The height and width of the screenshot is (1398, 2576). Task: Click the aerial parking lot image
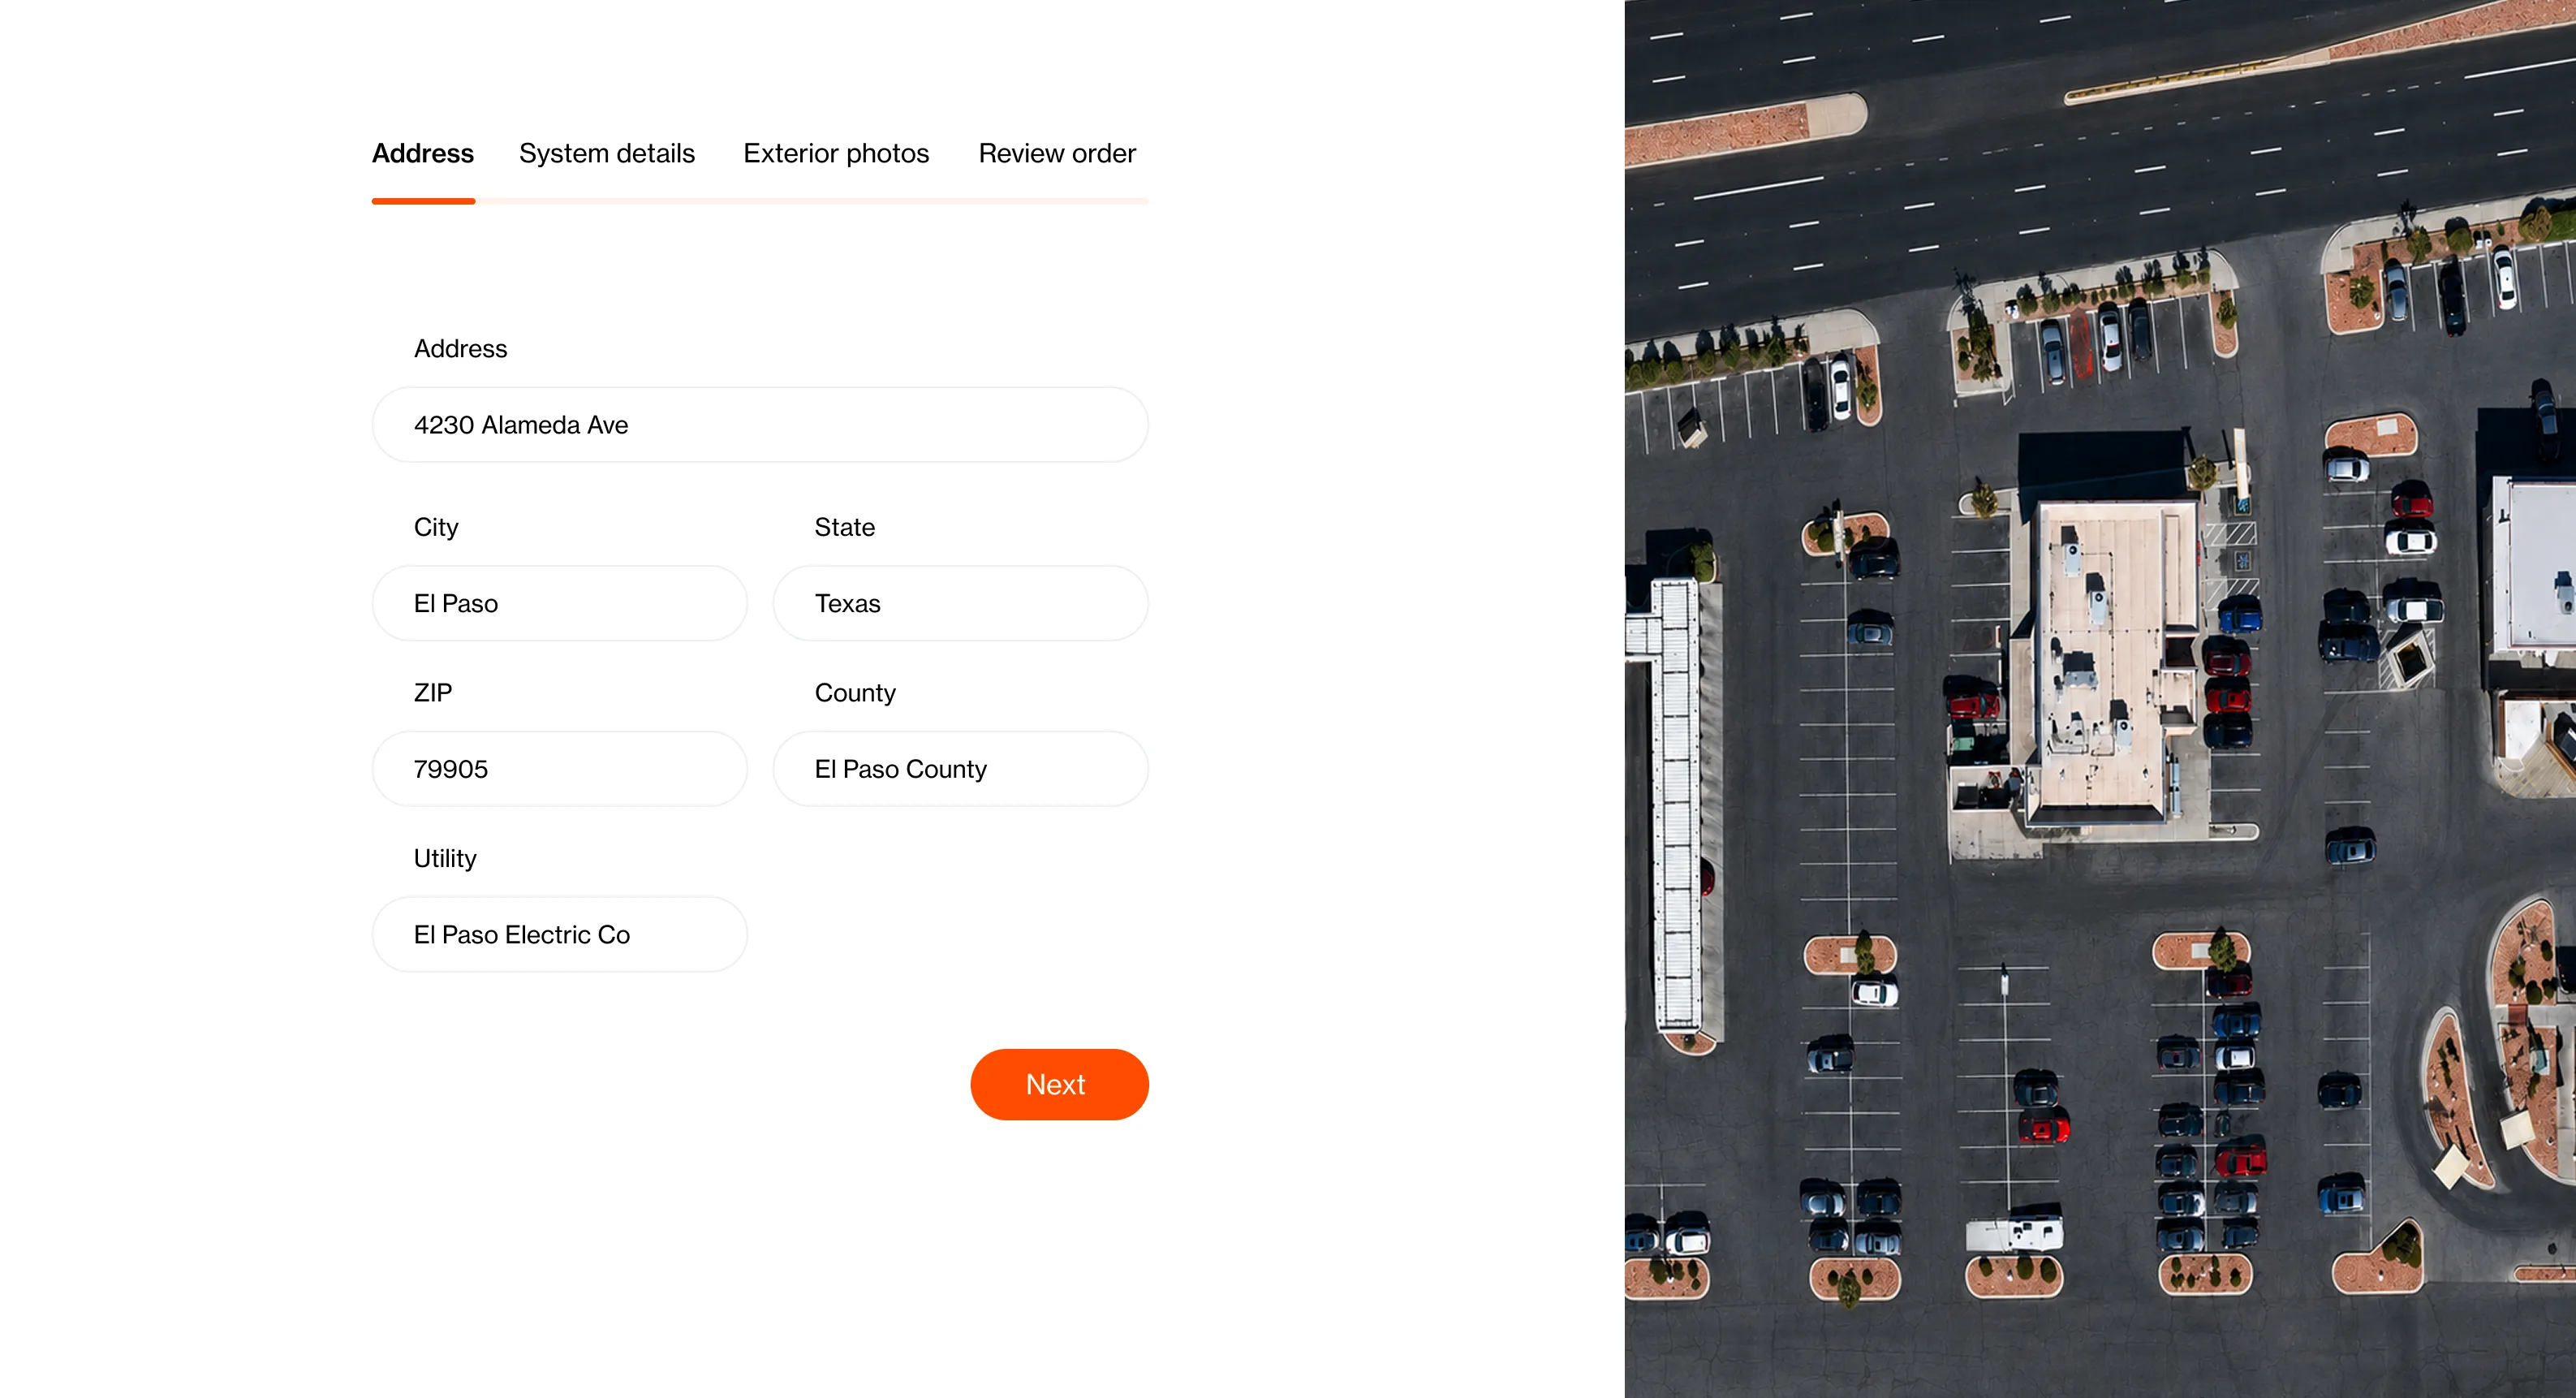(x=2100, y=699)
